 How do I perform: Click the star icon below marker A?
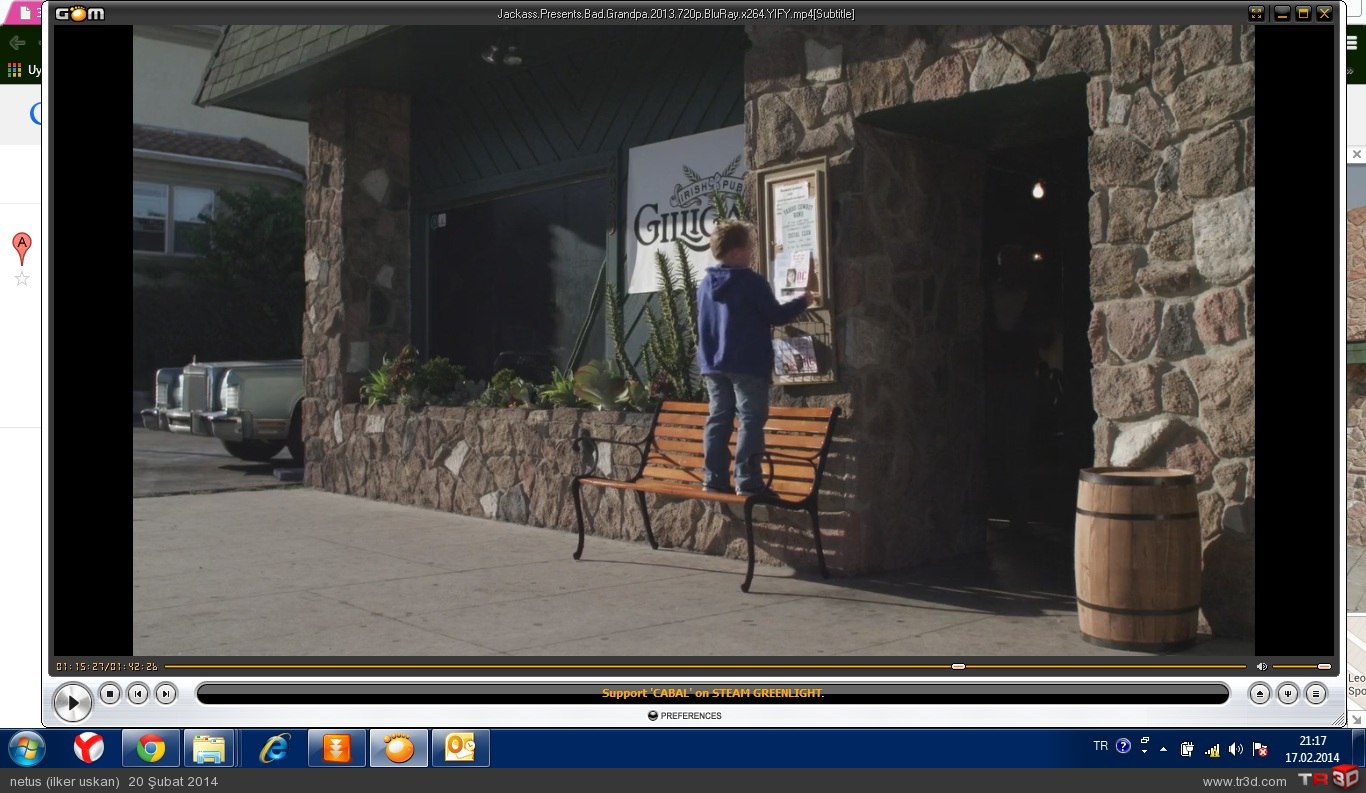[22, 279]
